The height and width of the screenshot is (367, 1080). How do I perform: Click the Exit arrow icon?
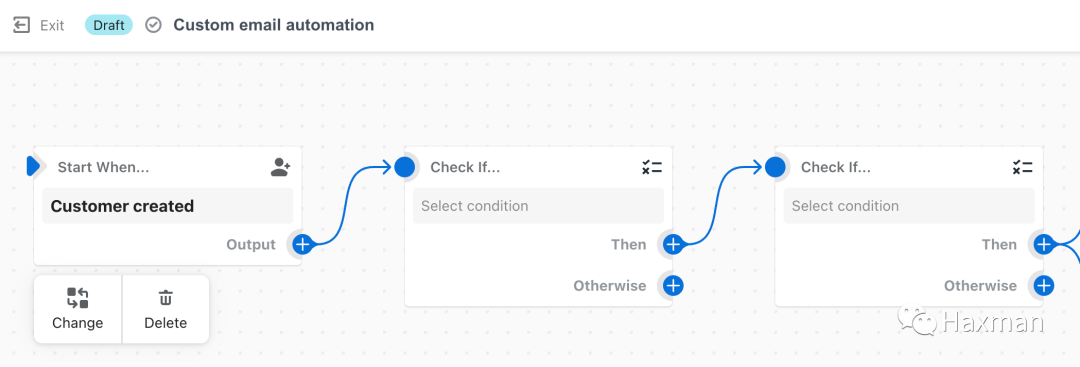pyautogui.click(x=21, y=25)
